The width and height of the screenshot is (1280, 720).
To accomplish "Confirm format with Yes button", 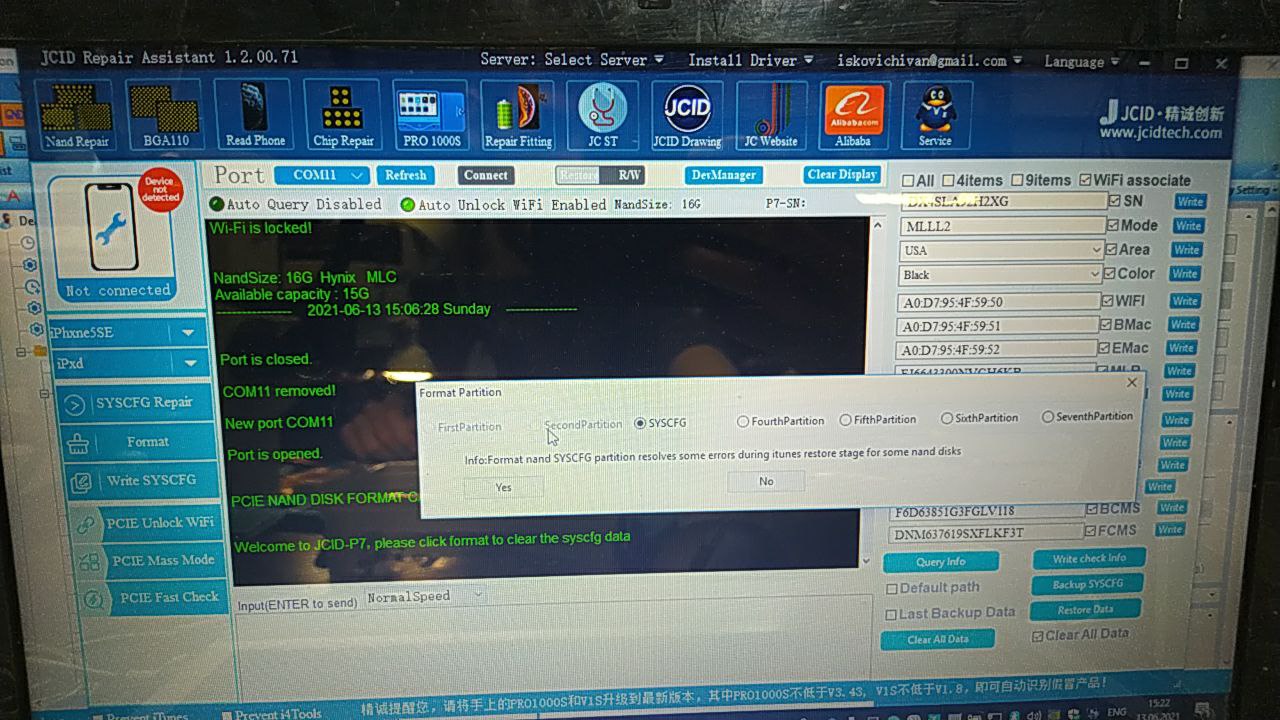I will click(503, 487).
